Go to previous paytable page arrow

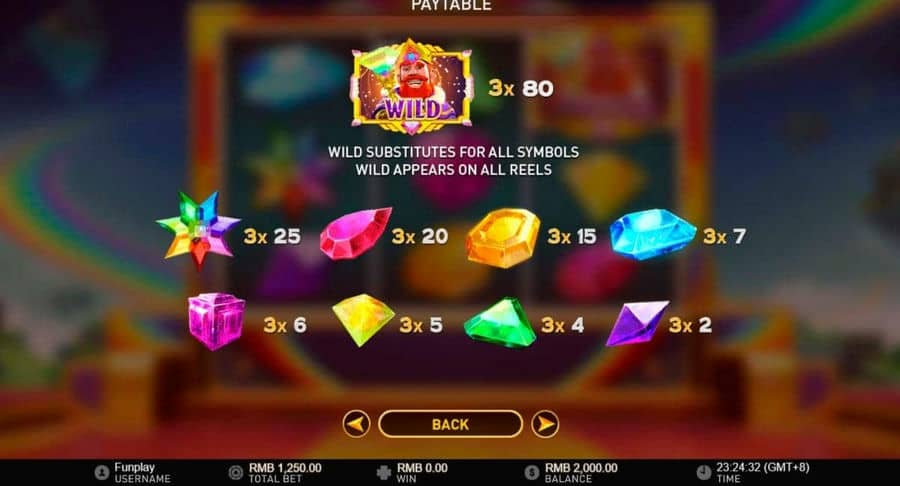coord(356,424)
